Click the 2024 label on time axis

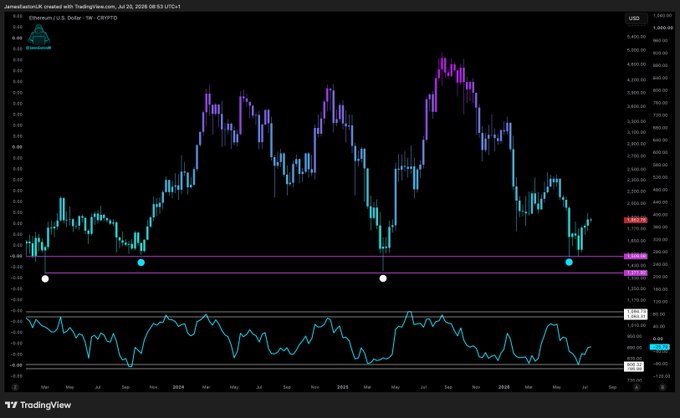[178, 387]
